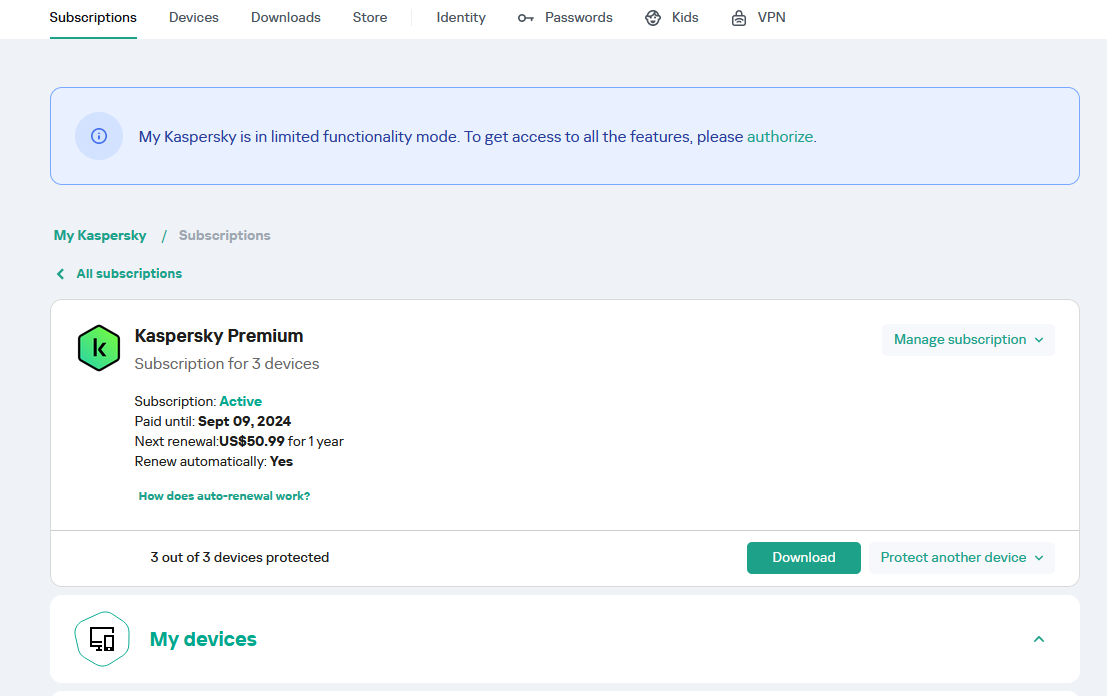The height and width of the screenshot is (696, 1107).
Task: Click the My devices section heading
Action: coord(203,639)
